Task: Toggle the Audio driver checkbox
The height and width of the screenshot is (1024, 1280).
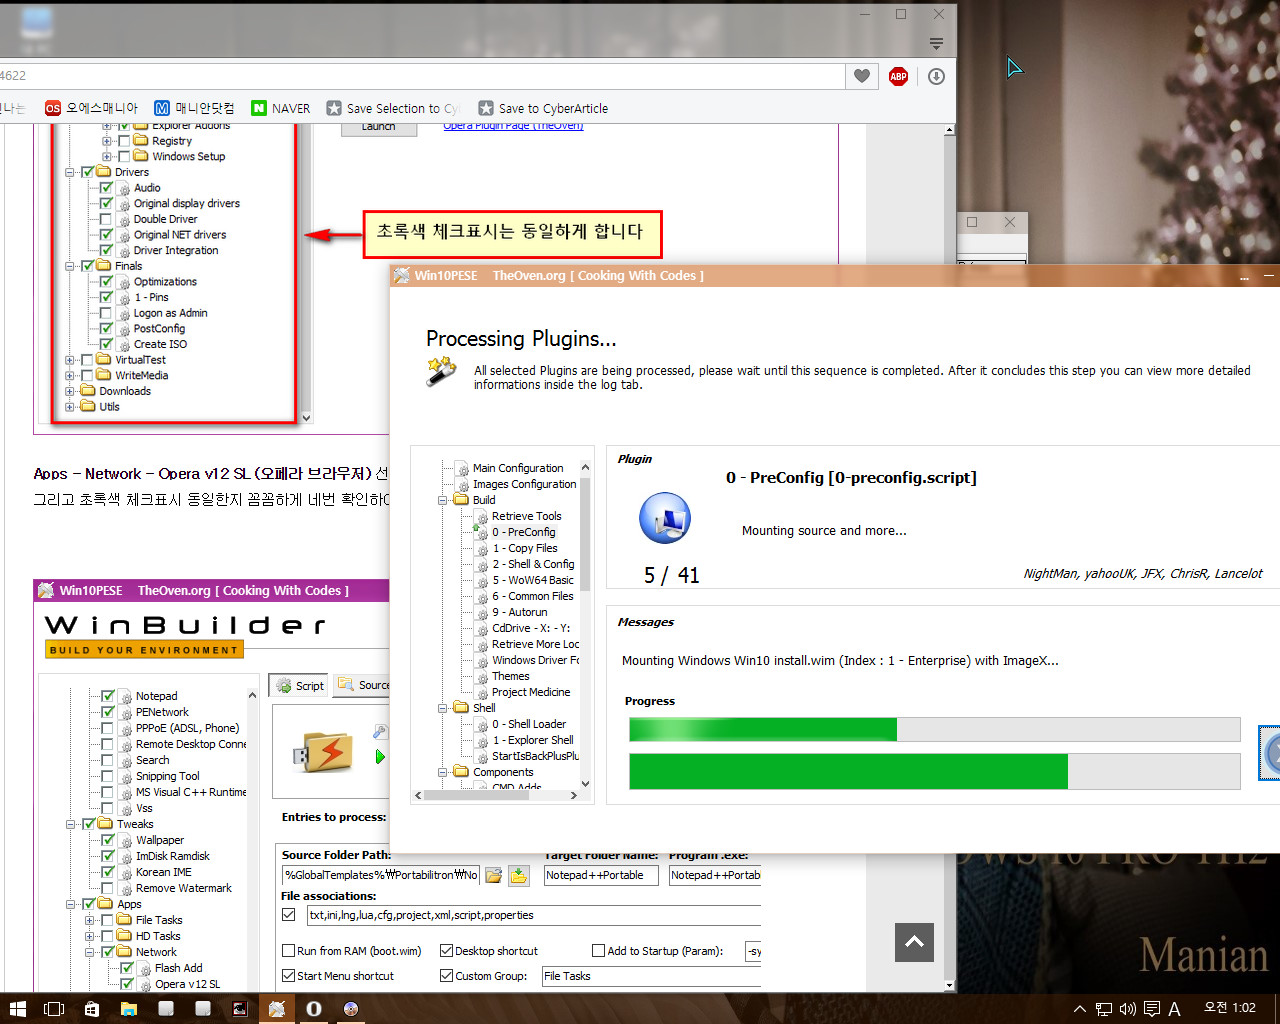Action: coord(106,188)
